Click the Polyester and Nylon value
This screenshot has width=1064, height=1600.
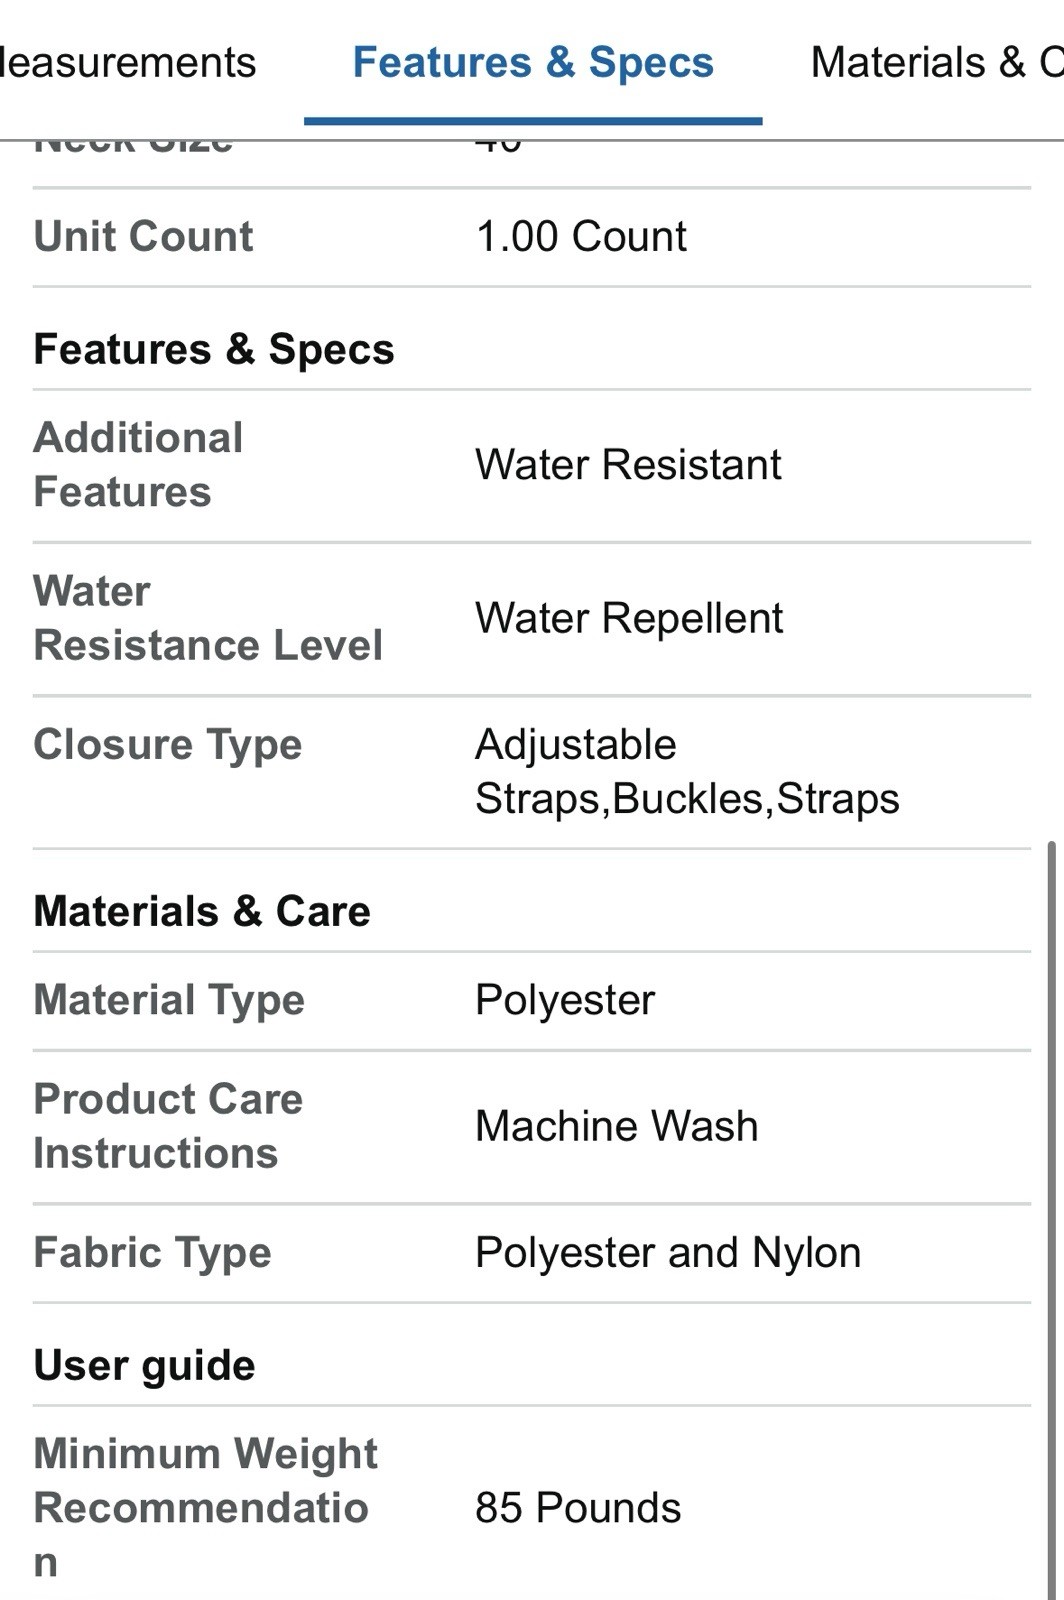click(x=668, y=1253)
